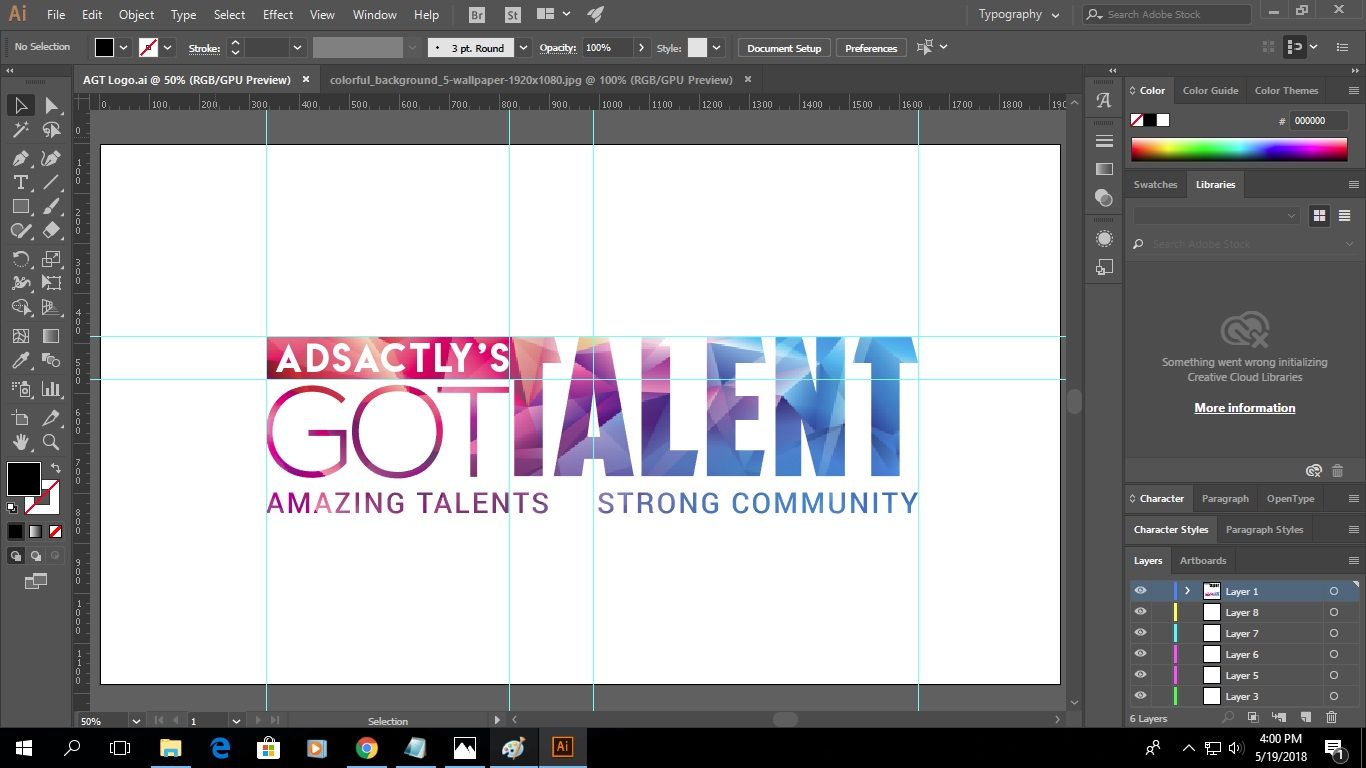Open the Object menu
The height and width of the screenshot is (768, 1366).
click(136, 15)
